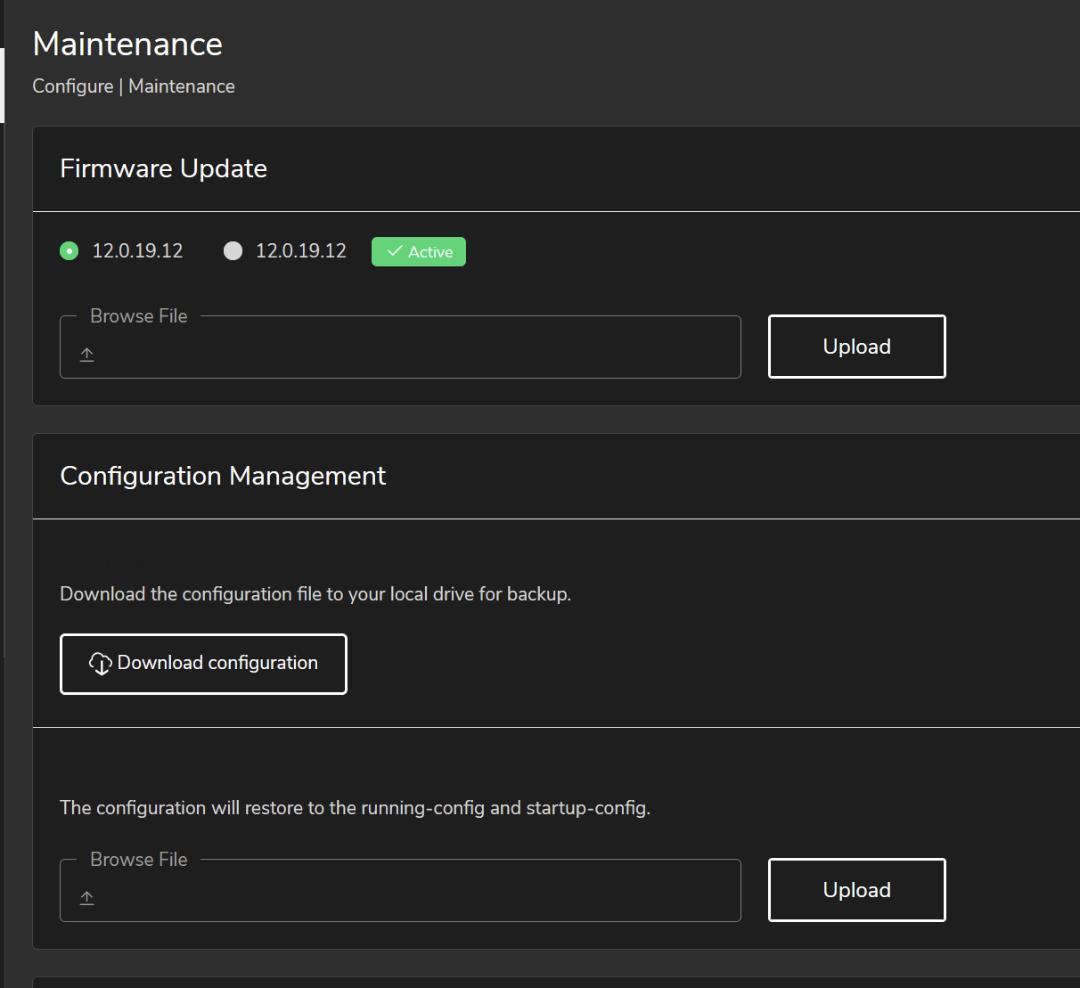Go to Configure in the breadcrumb
1080x988 pixels.
click(72, 86)
